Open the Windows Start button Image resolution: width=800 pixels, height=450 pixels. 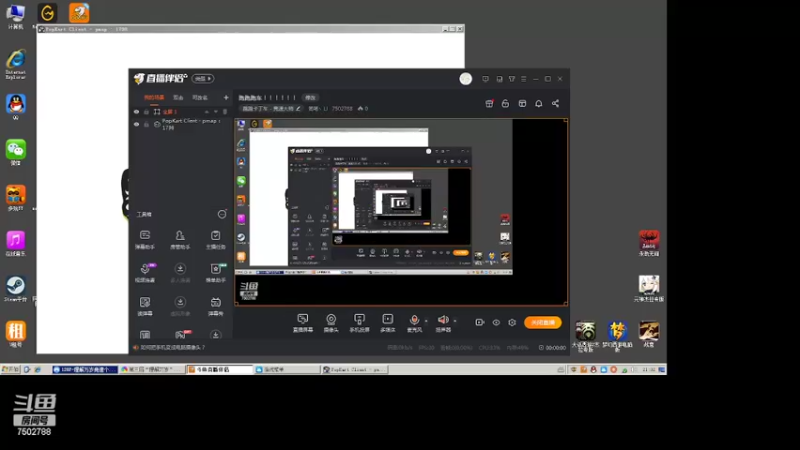click(10, 369)
